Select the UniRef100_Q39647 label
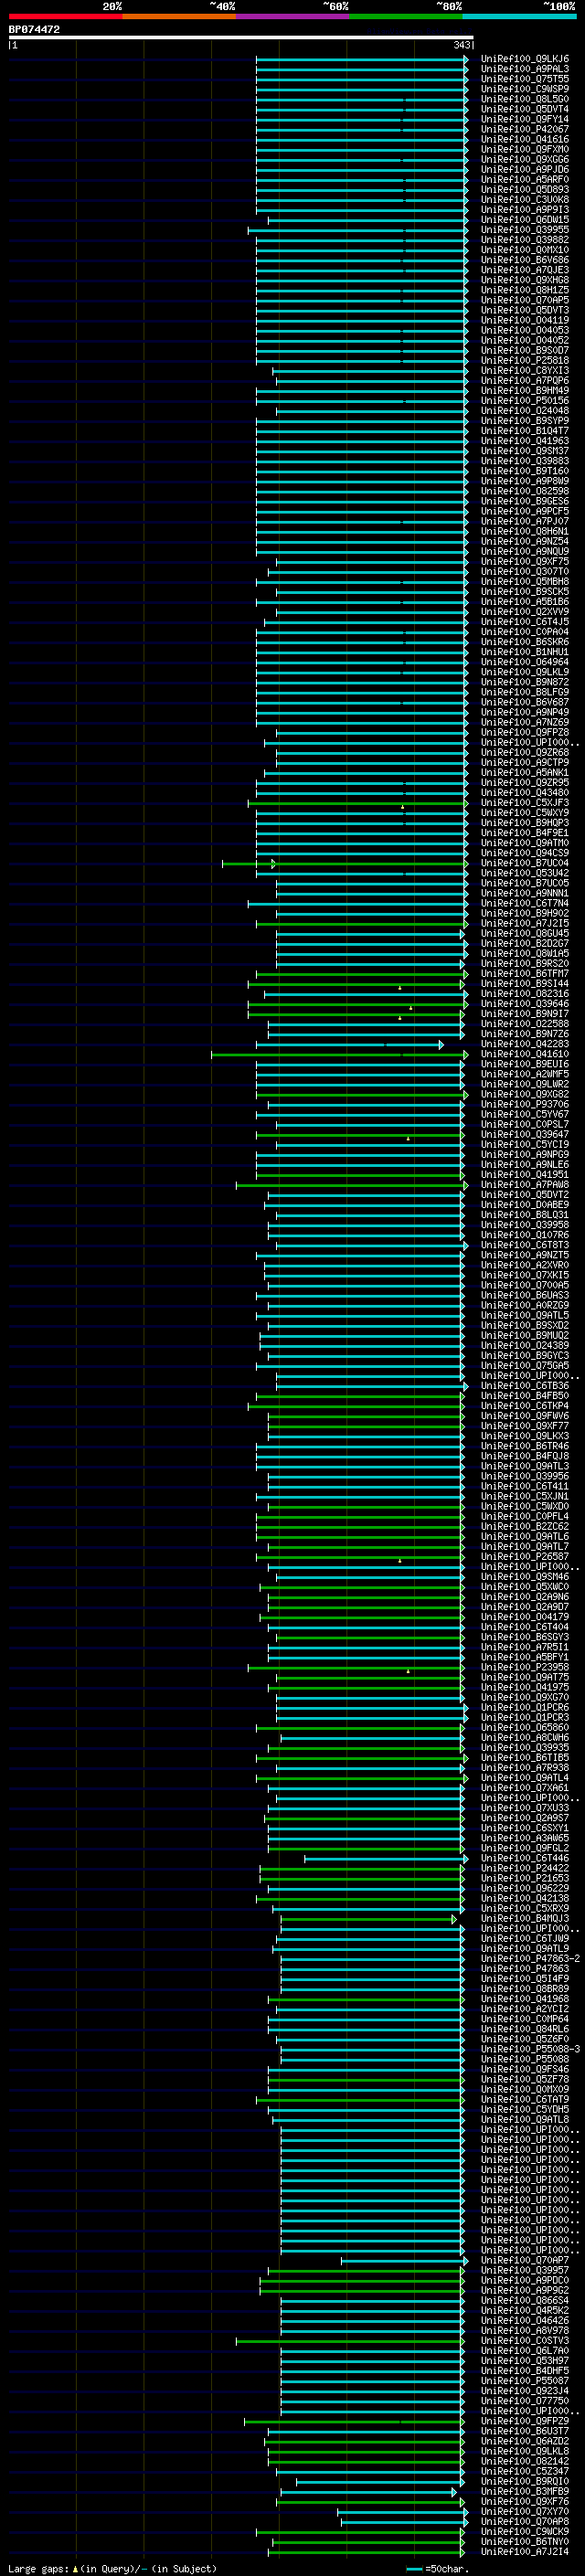585x2576 pixels. pos(525,1134)
